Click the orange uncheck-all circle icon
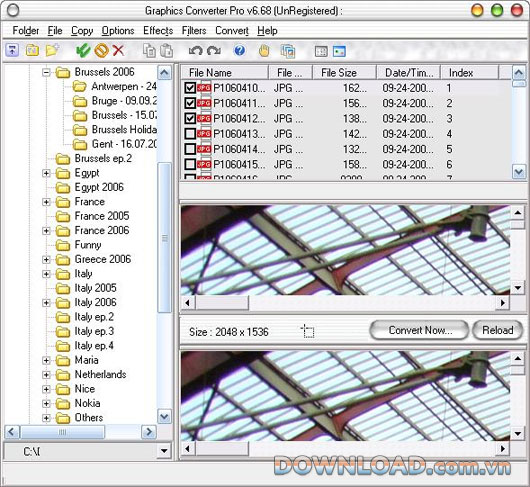The height and width of the screenshot is (487, 530). pos(102,51)
